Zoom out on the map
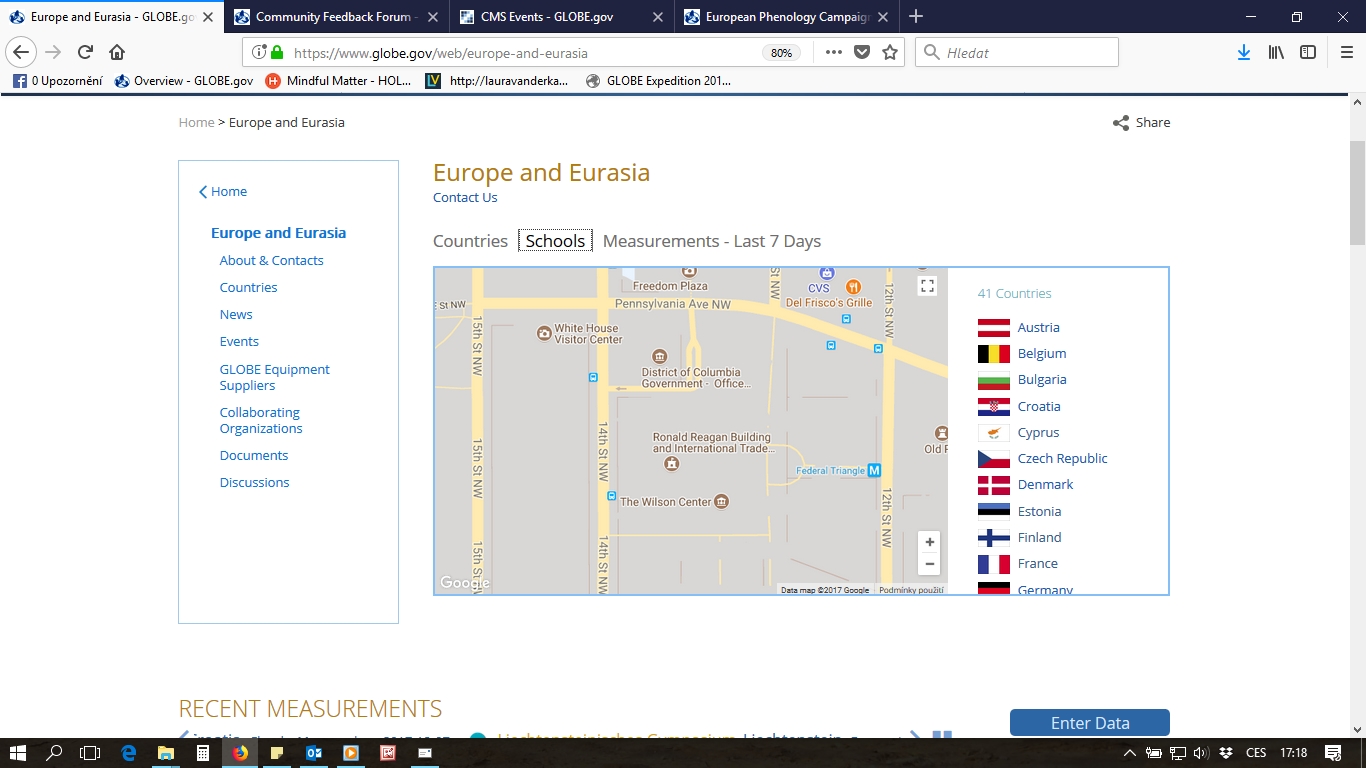Image resolution: width=1366 pixels, height=768 pixels. pos(929,564)
